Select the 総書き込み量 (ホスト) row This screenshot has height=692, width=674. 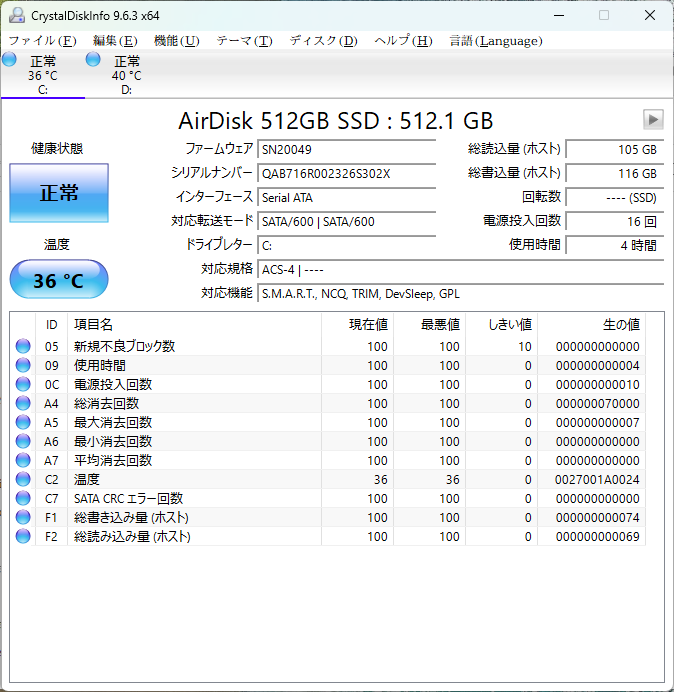pos(328,517)
